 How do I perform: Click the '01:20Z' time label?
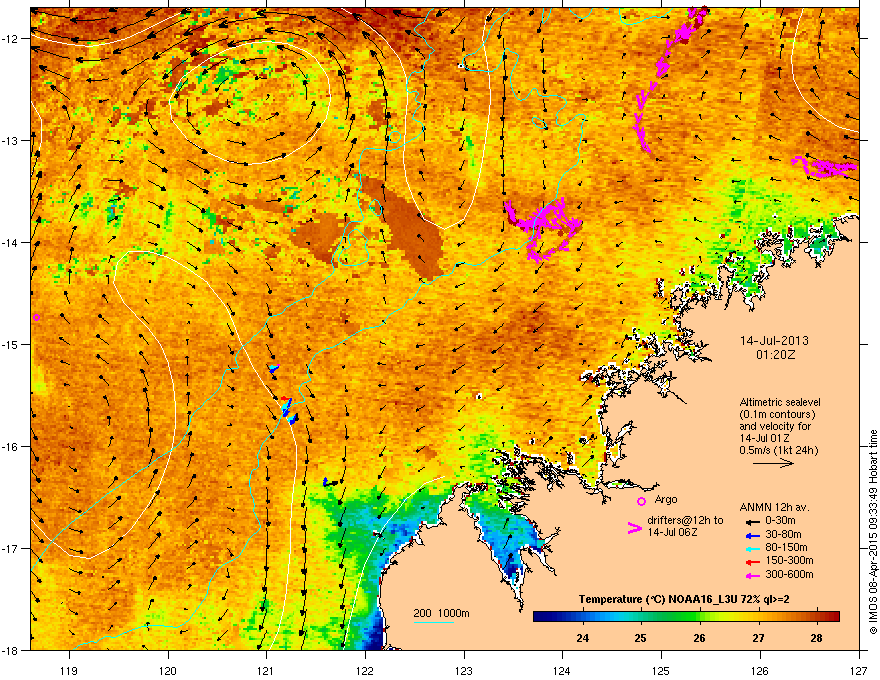(775, 355)
